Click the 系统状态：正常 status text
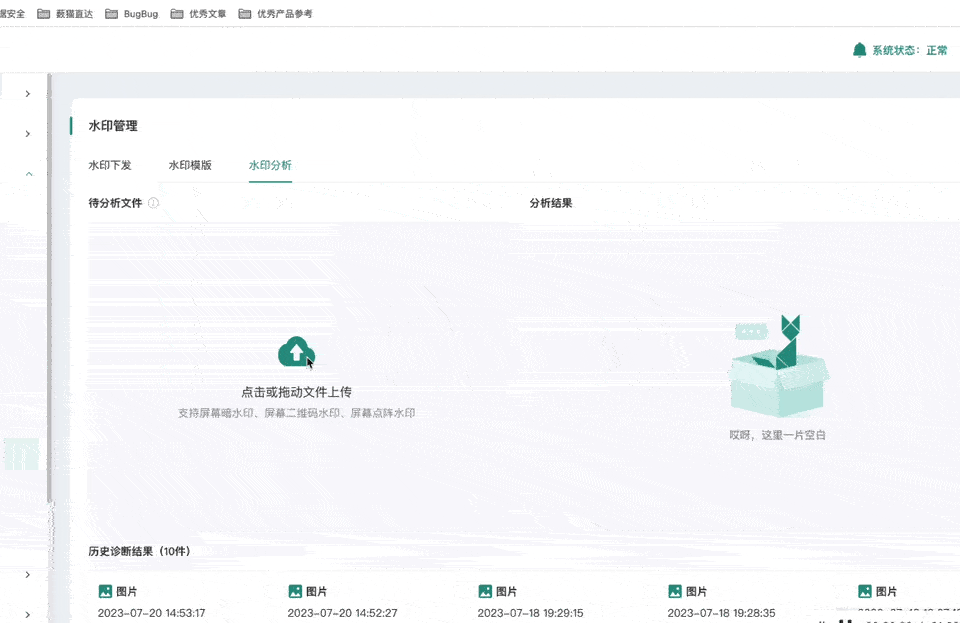 (909, 50)
